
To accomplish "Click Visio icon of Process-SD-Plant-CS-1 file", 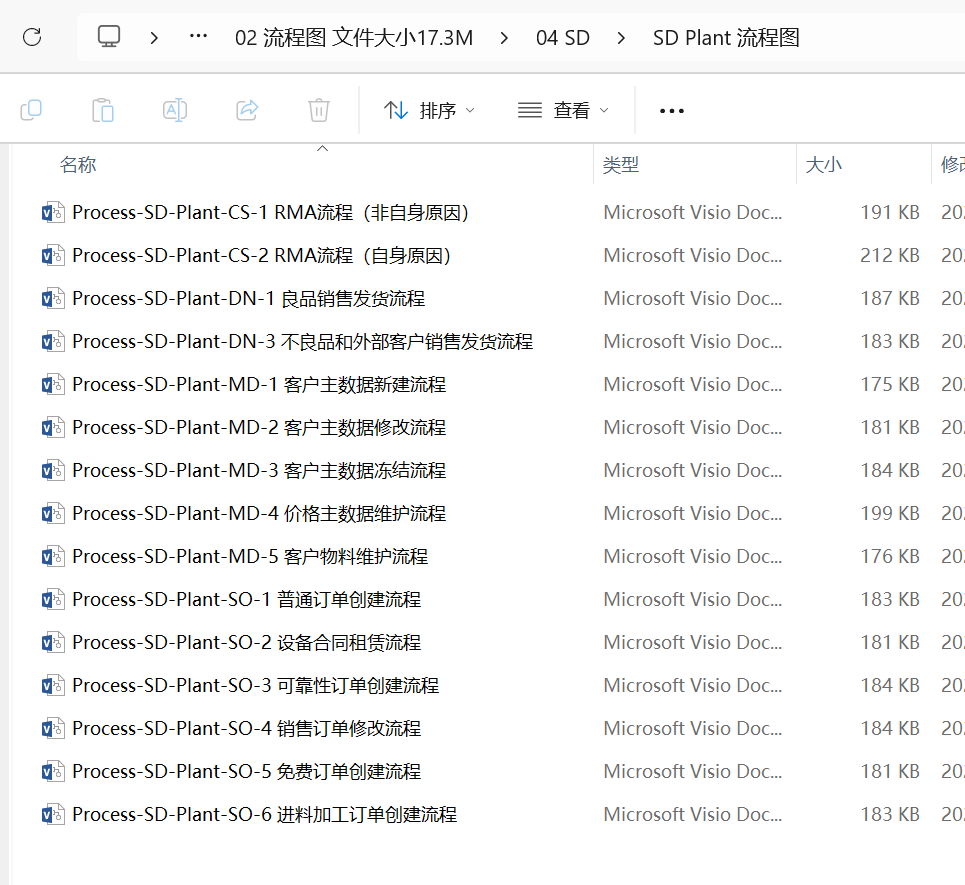I will pyautogui.click(x=52, y=213).
